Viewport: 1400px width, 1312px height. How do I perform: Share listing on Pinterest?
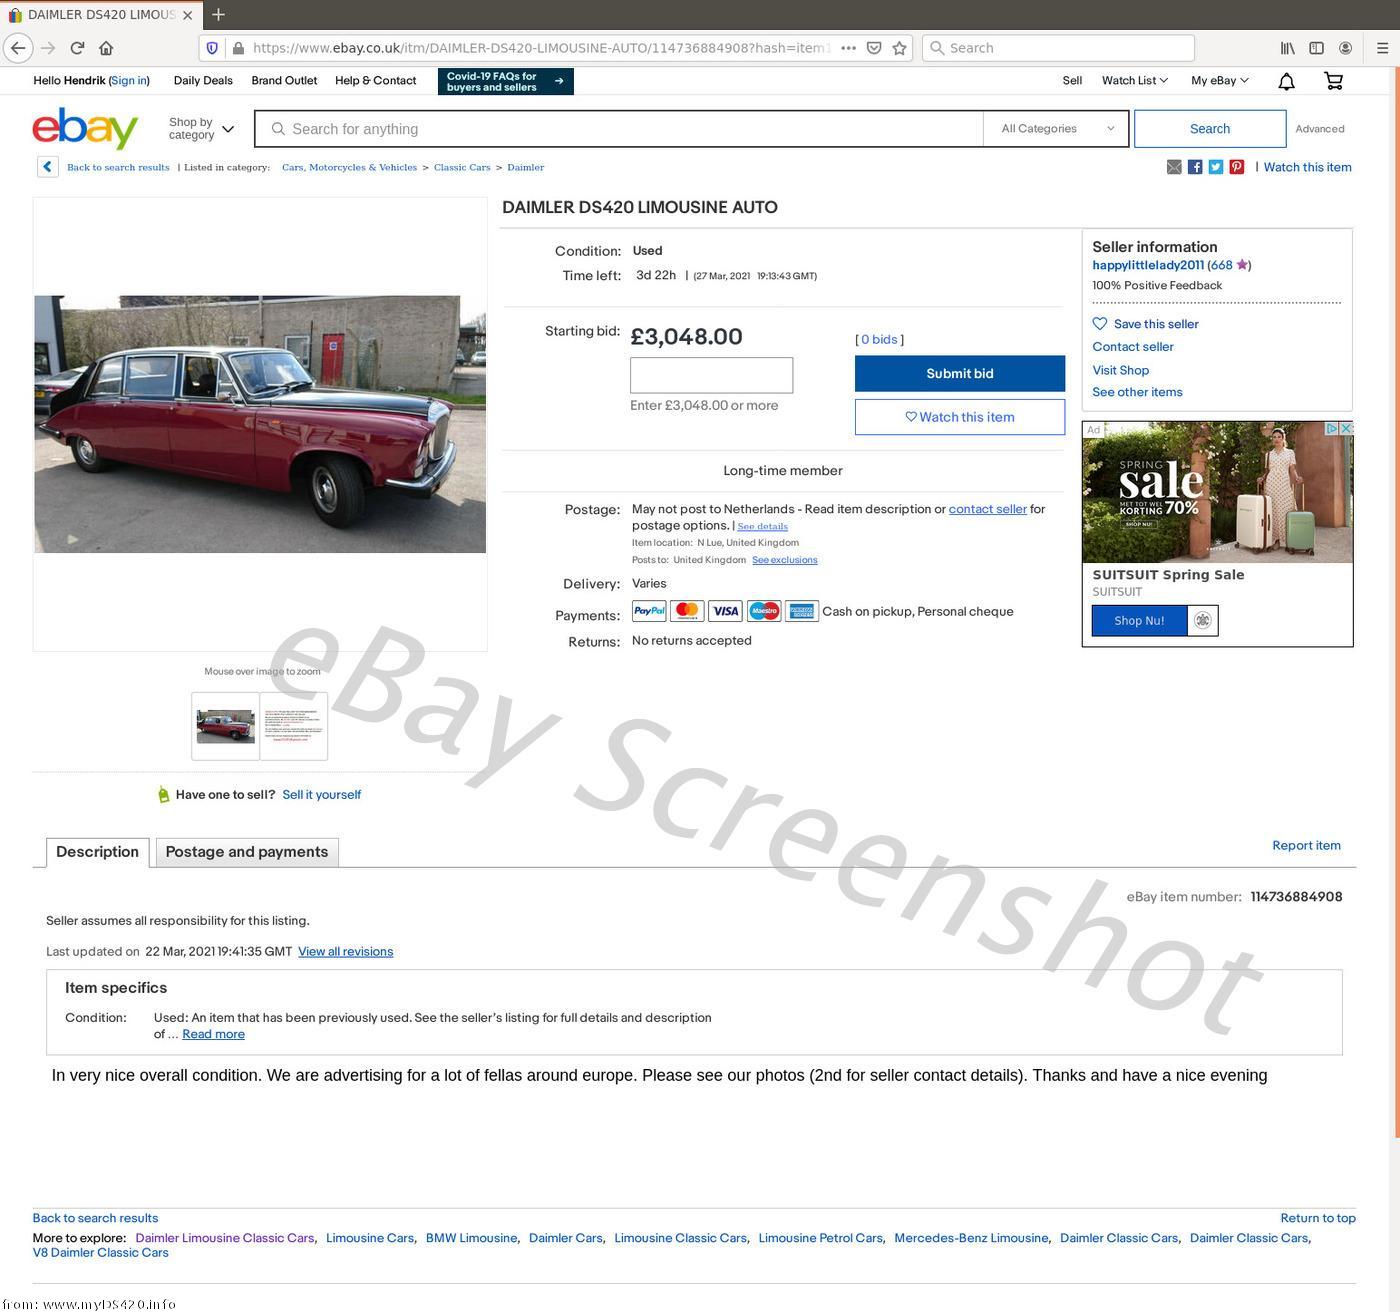[1237, 167]
